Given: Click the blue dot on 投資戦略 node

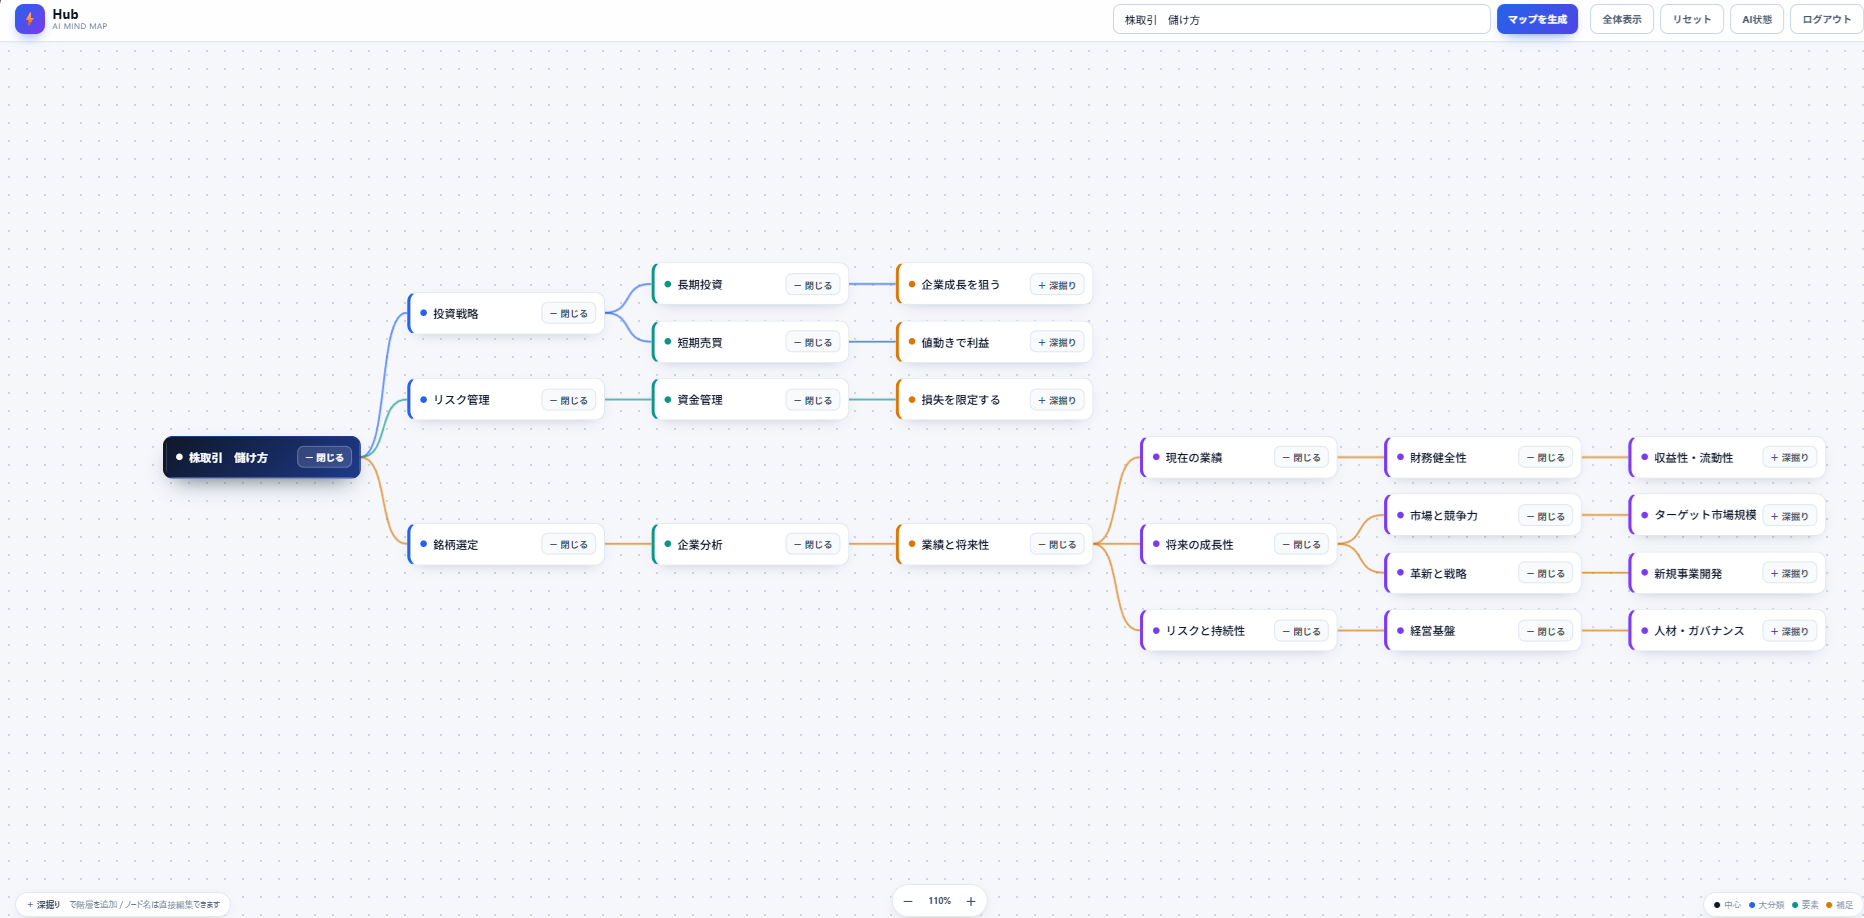Looking at the screenshot, I should tap(424, 313).
